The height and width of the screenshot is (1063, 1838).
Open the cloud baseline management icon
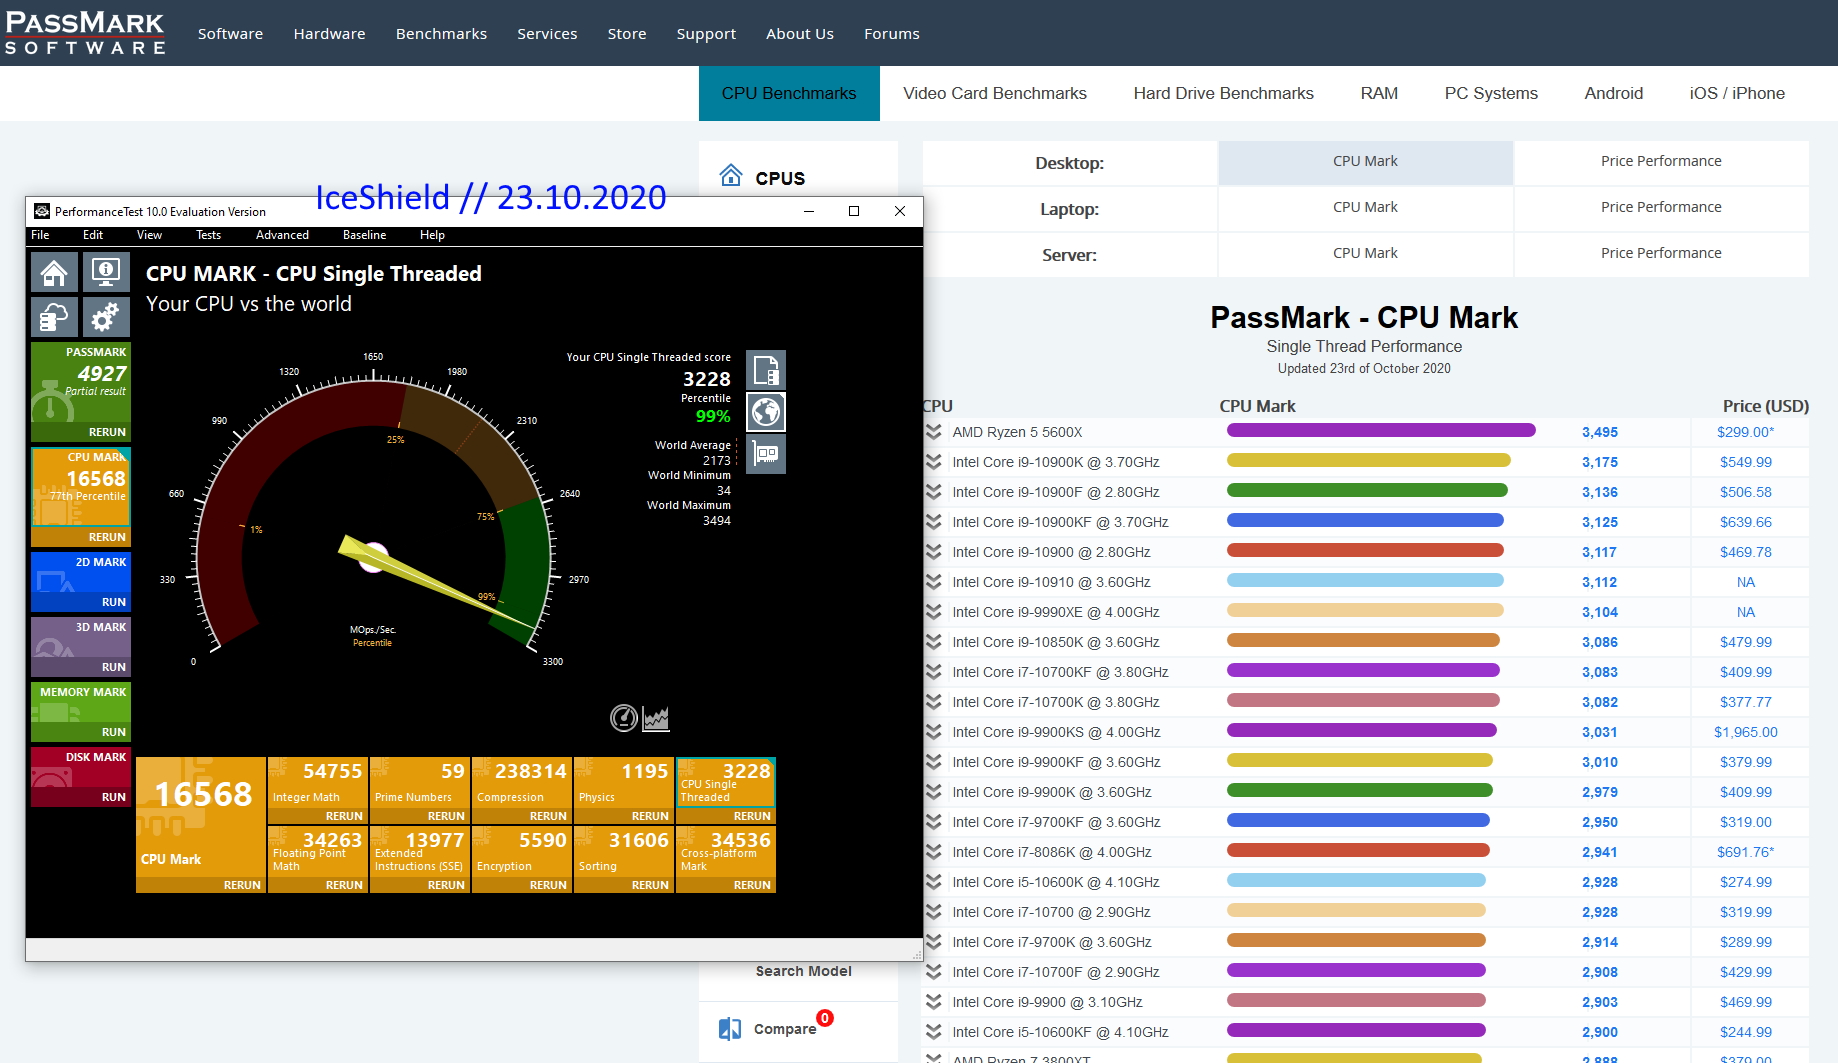click(54, 318)
